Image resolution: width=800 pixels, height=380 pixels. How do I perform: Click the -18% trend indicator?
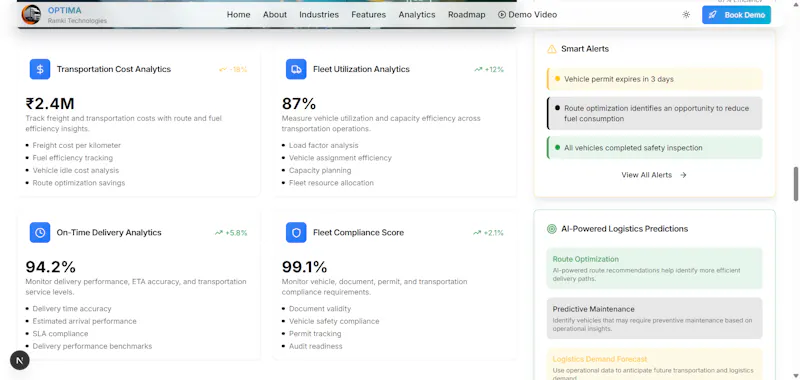(x=233, y=69)
